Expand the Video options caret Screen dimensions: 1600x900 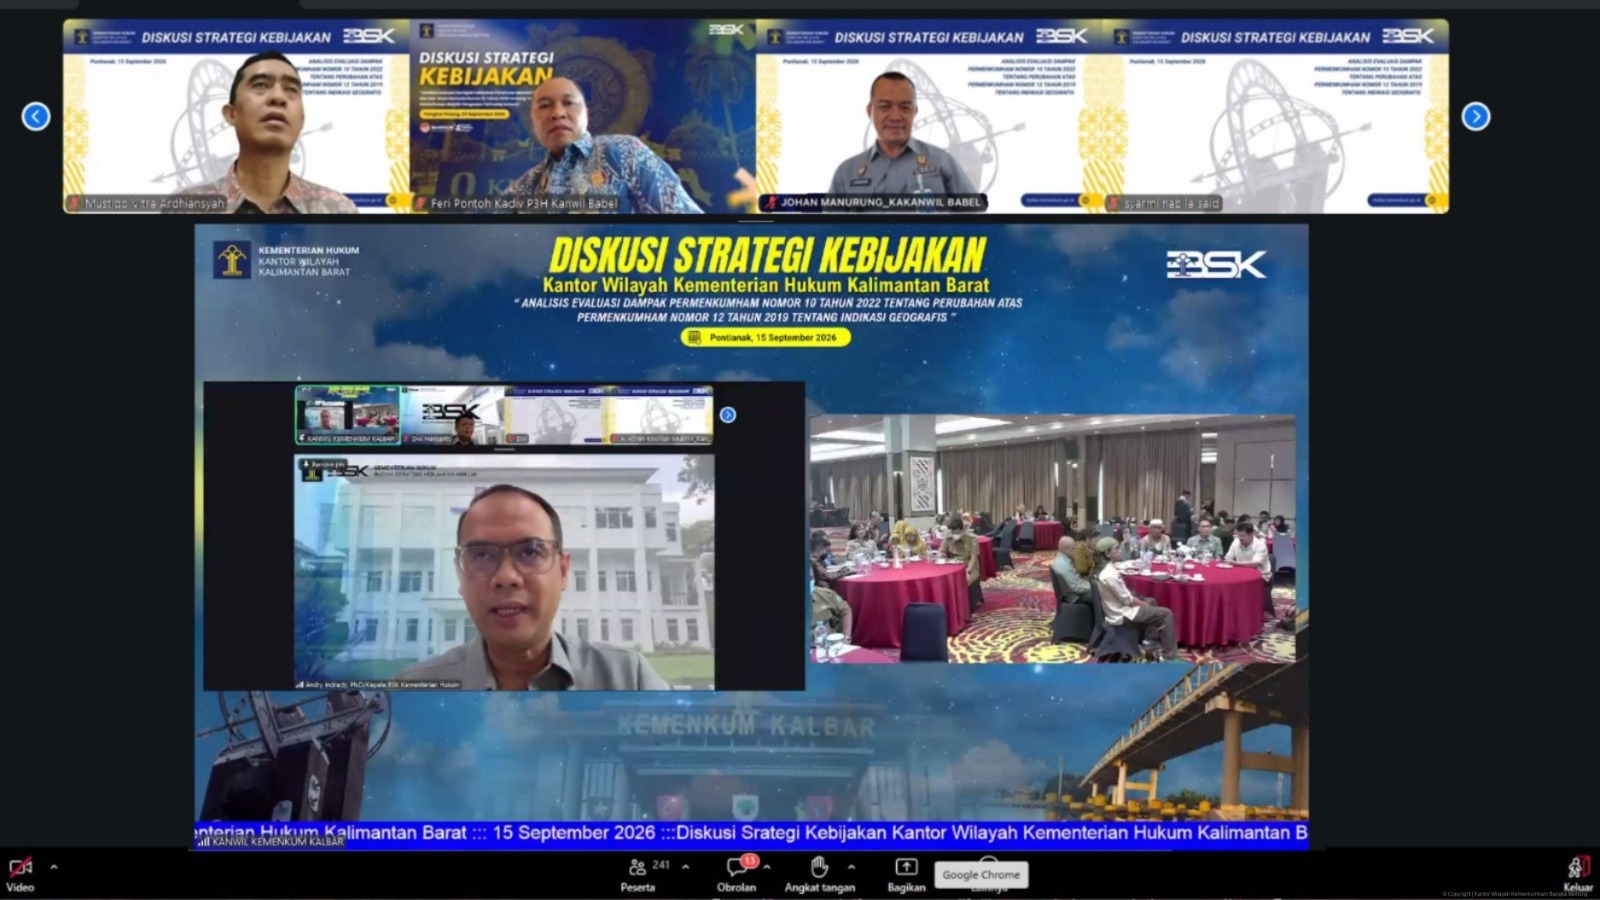pyautogui.click(x=53, y=867)
